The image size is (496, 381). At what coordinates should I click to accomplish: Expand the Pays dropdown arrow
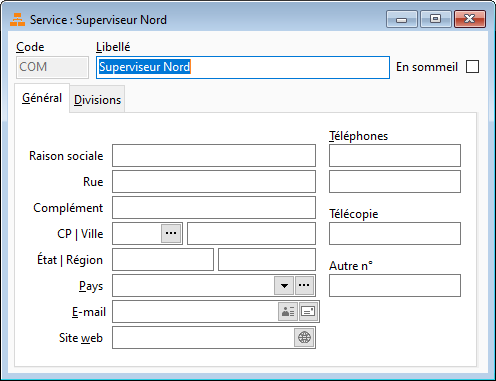[x=284, y=285]
